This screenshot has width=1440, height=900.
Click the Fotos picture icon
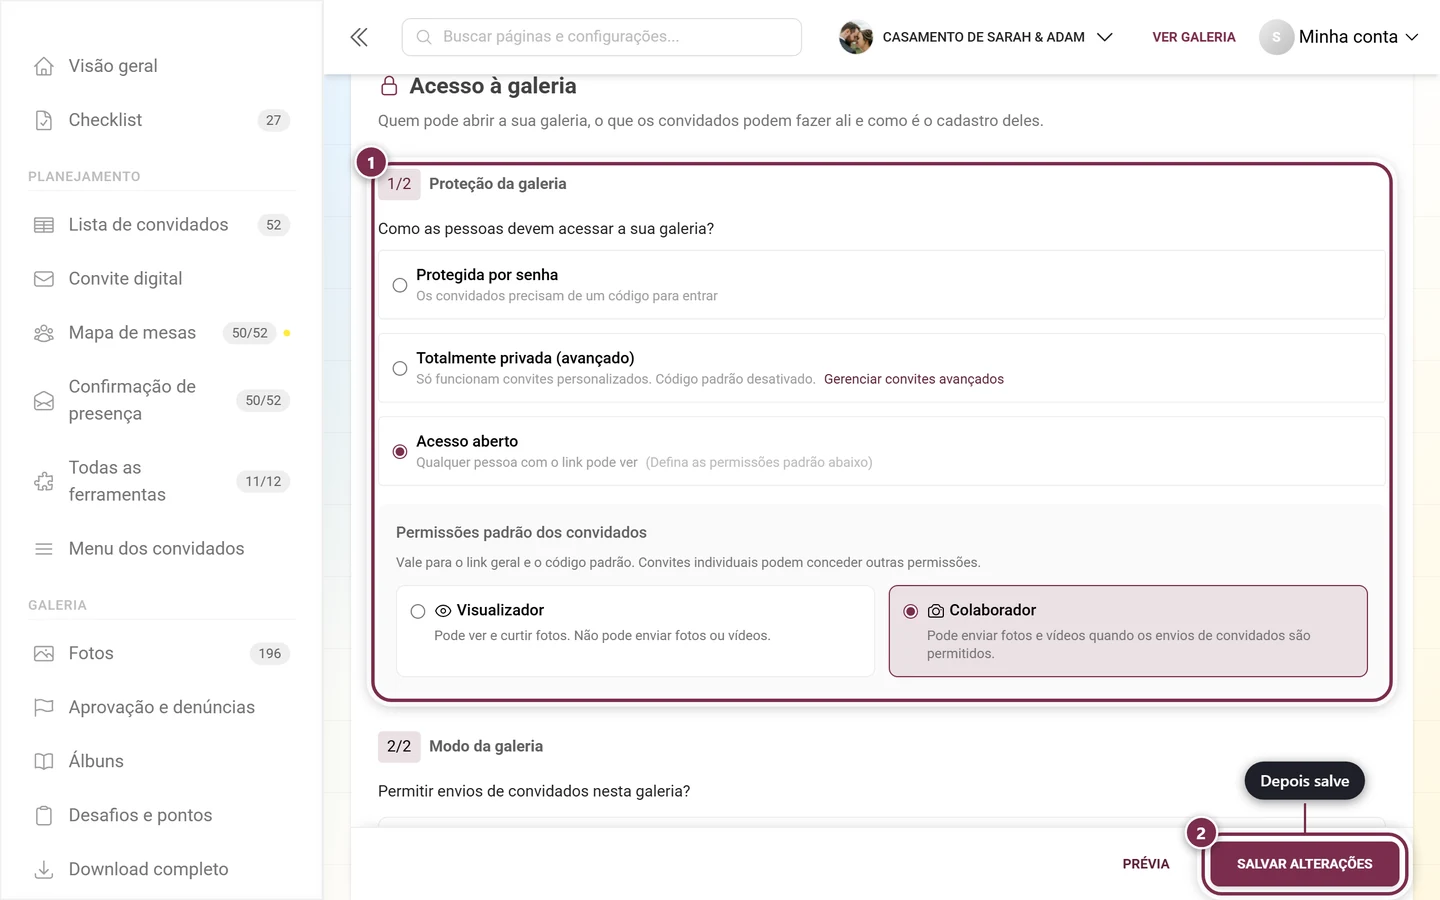[44, 653]
